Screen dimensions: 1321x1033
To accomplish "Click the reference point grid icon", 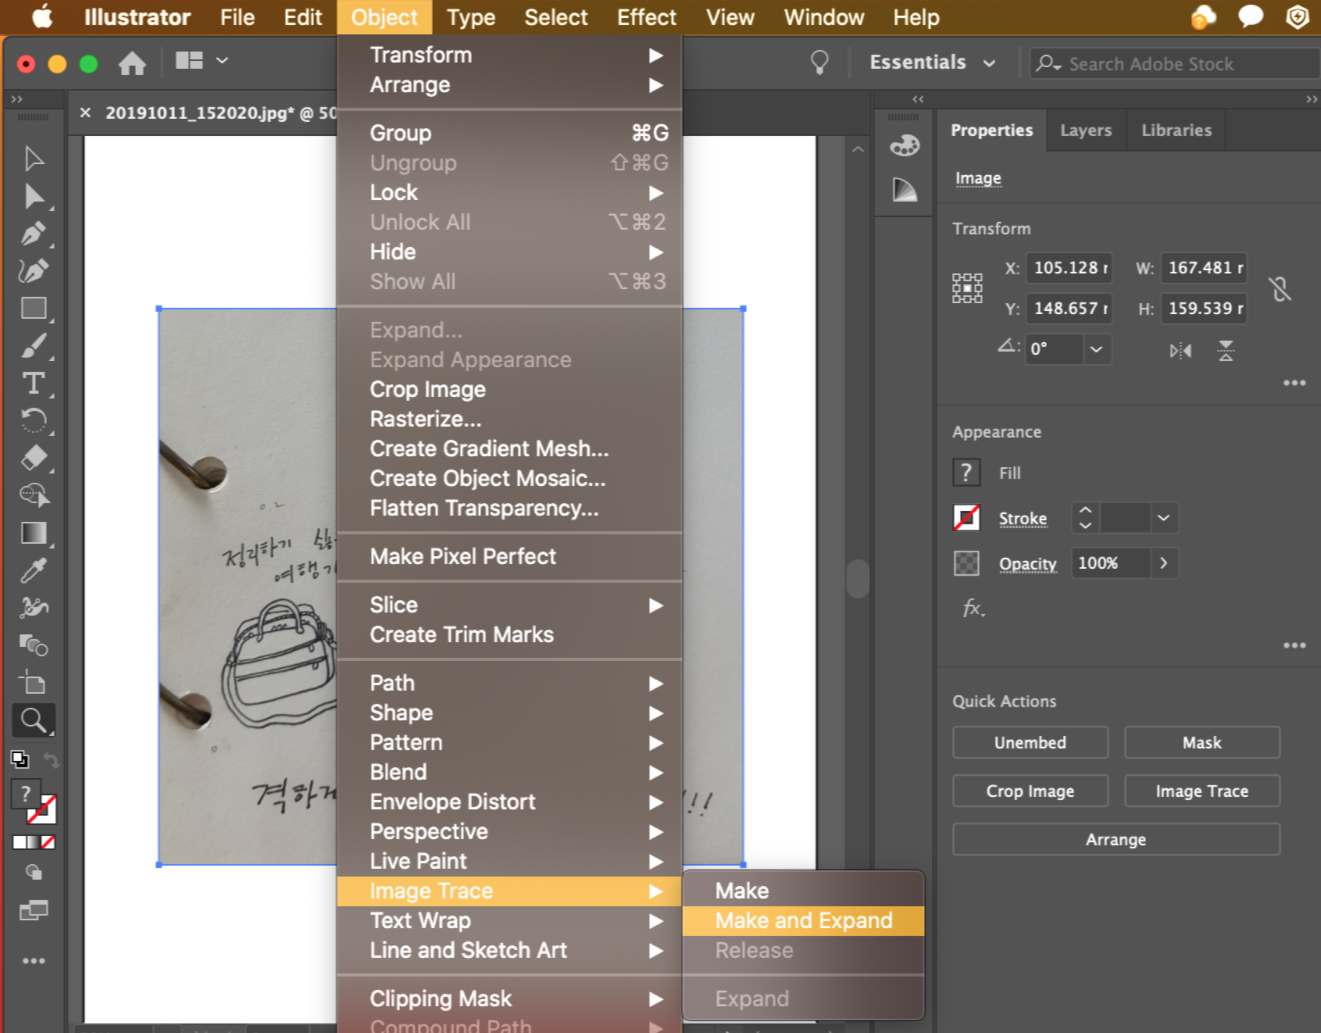I will (967, 288).
